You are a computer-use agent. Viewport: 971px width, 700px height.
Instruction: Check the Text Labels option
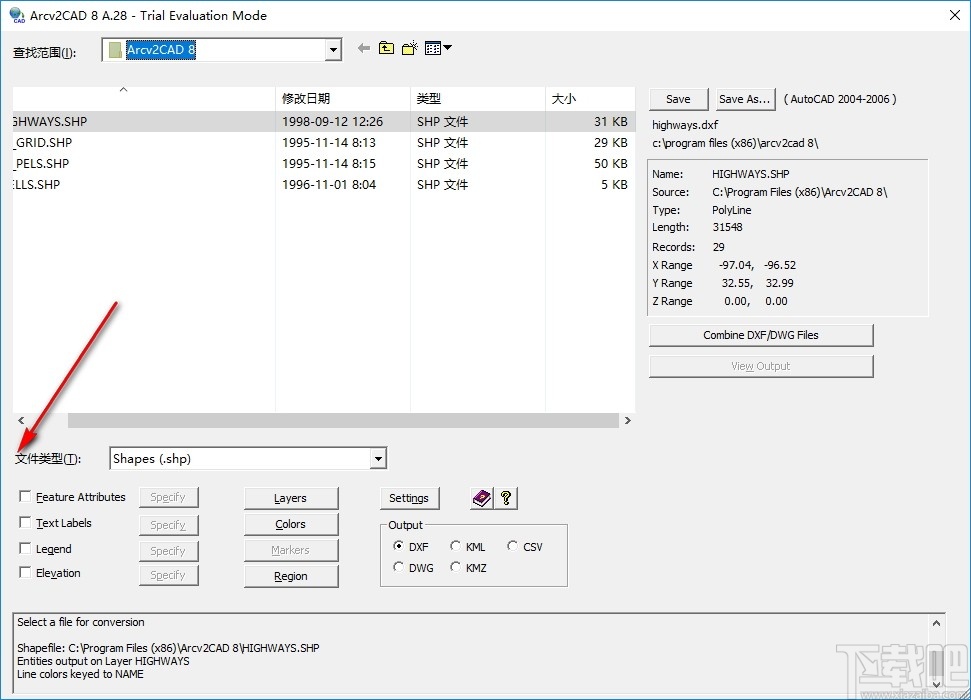(25, 523)
